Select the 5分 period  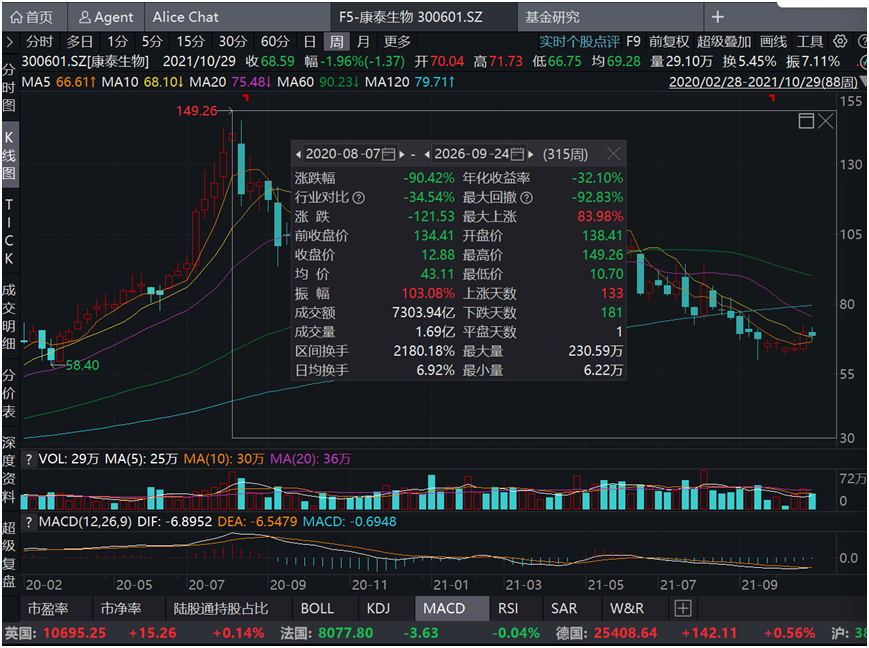click(151, 42)
